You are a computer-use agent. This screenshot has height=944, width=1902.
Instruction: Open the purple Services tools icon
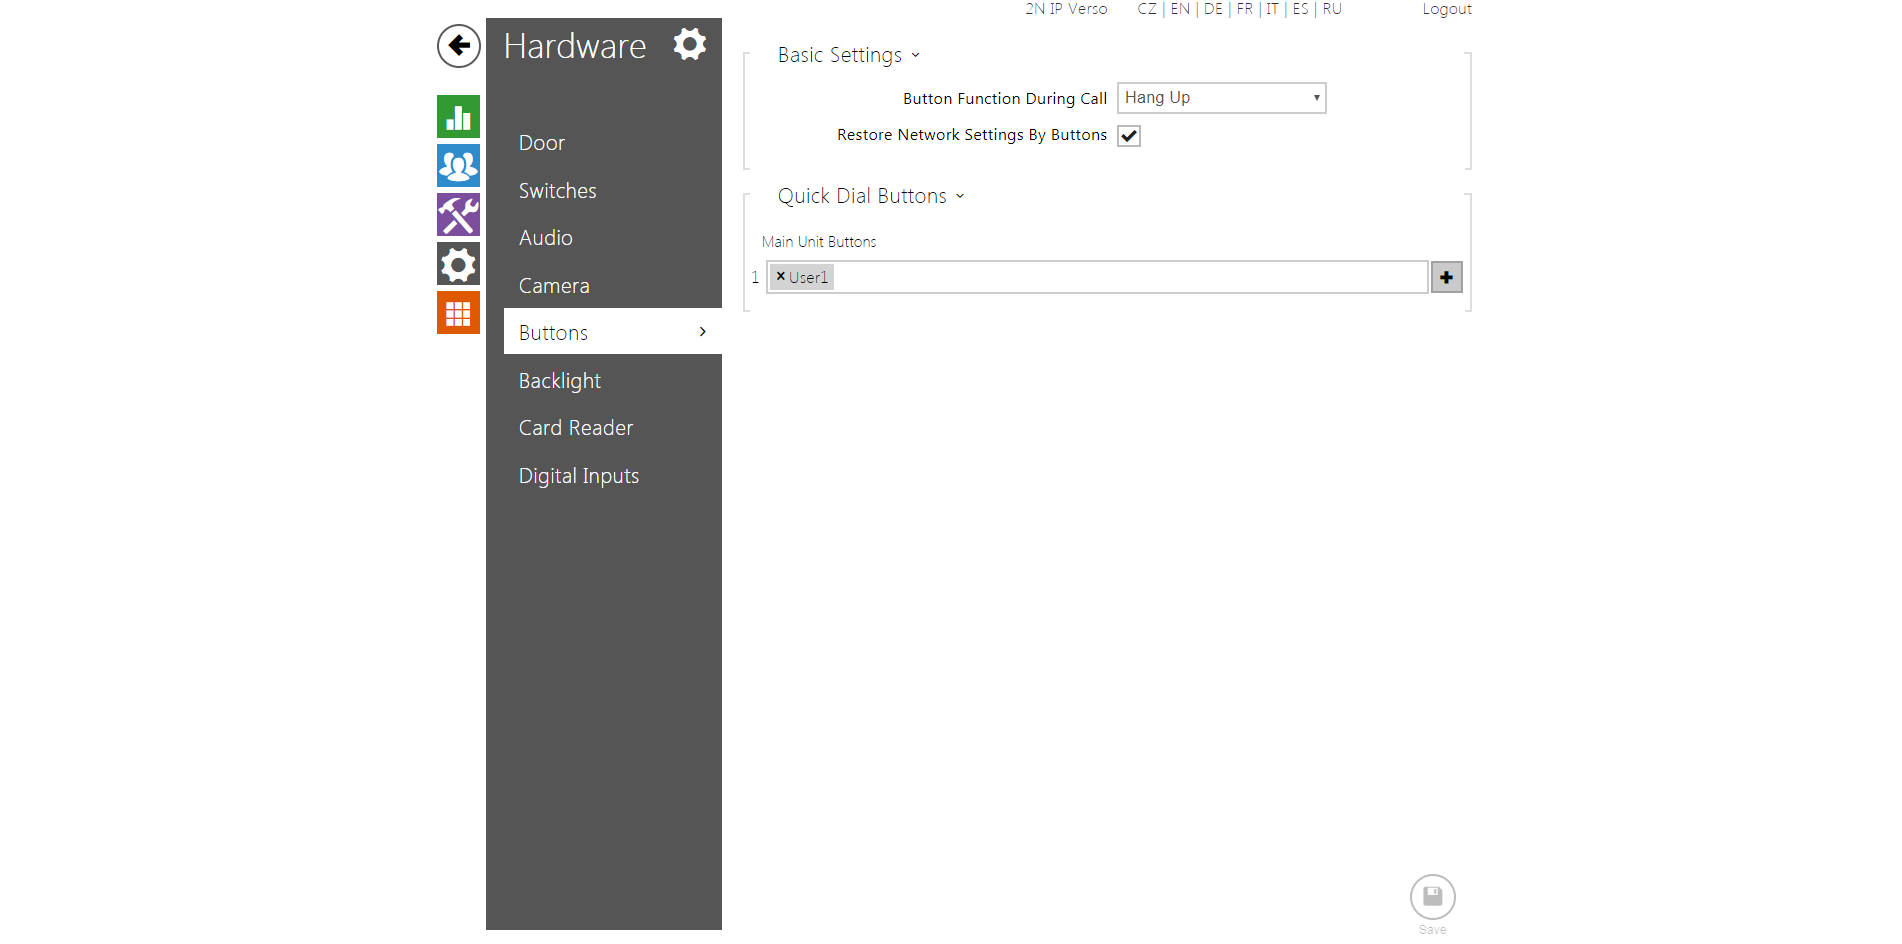tap(458, 215)
